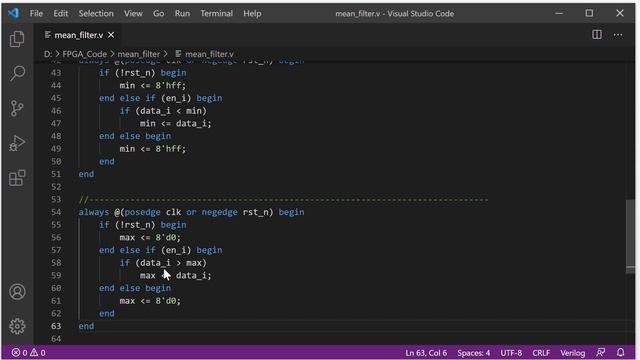Open the Explorer view in activity bar
640x360 pixels.
click(17, 39)
